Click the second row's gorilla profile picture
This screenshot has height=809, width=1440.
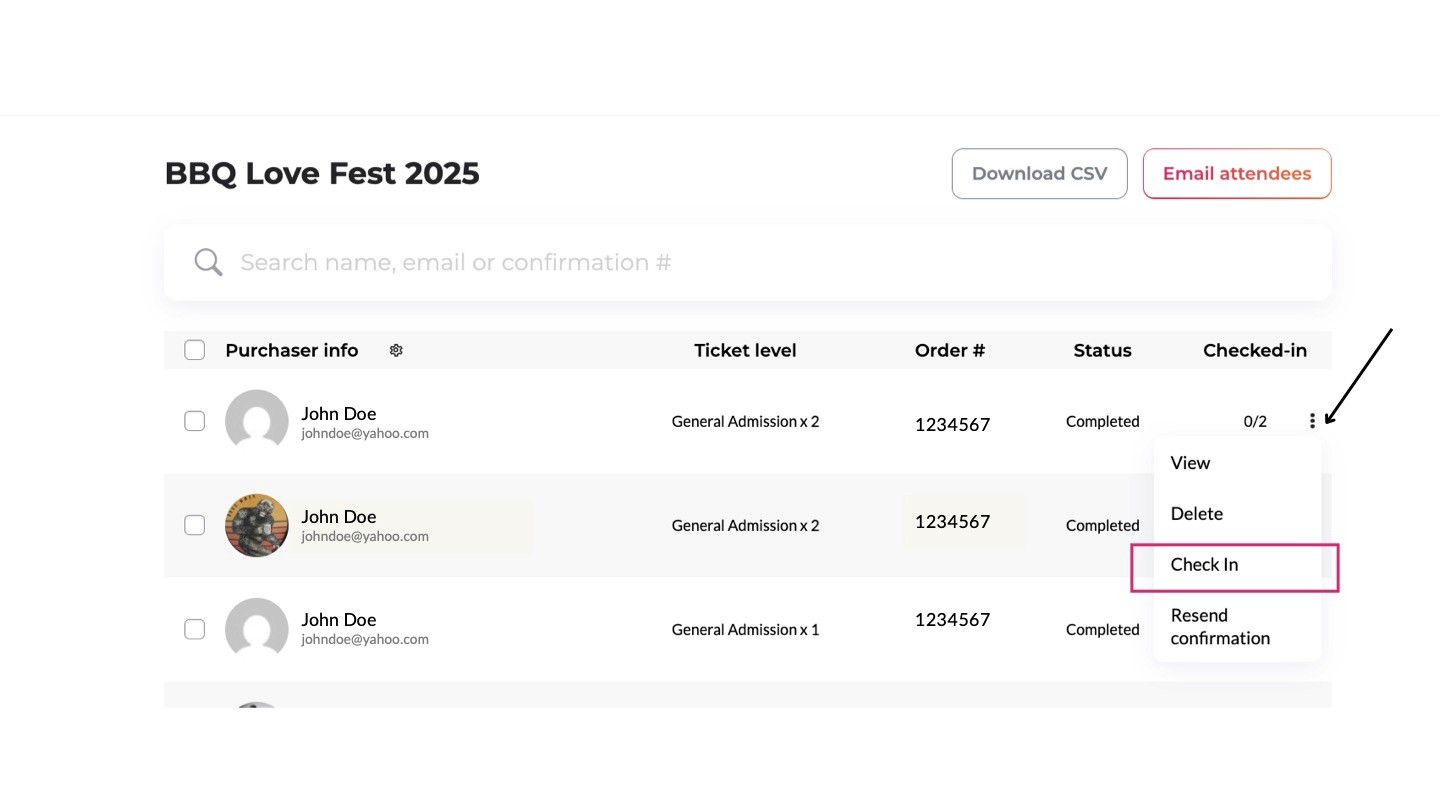coord(257,525)
